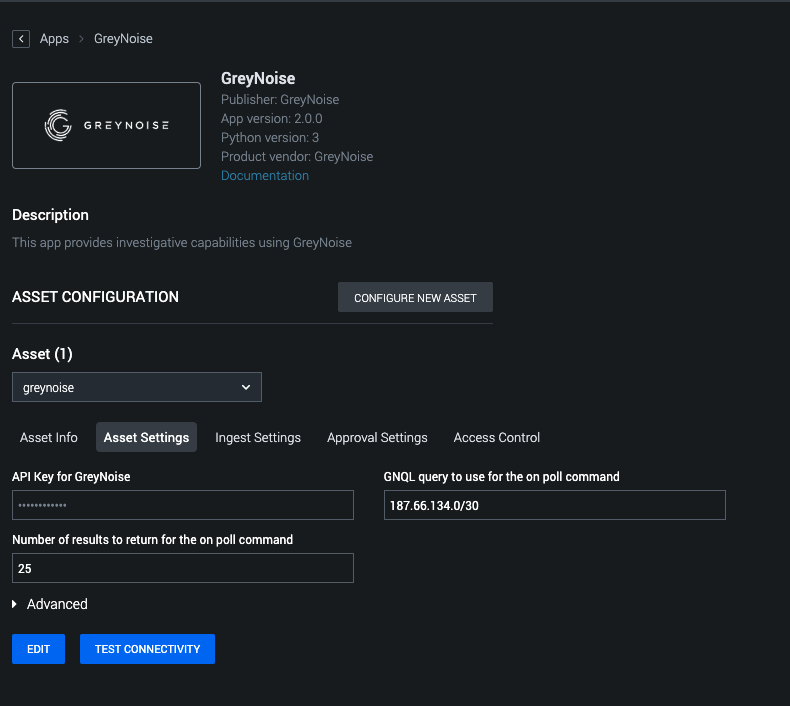Open the Apps breadcrumb link
This screenshot has width=790, height=706.
[x=54, y=39]
